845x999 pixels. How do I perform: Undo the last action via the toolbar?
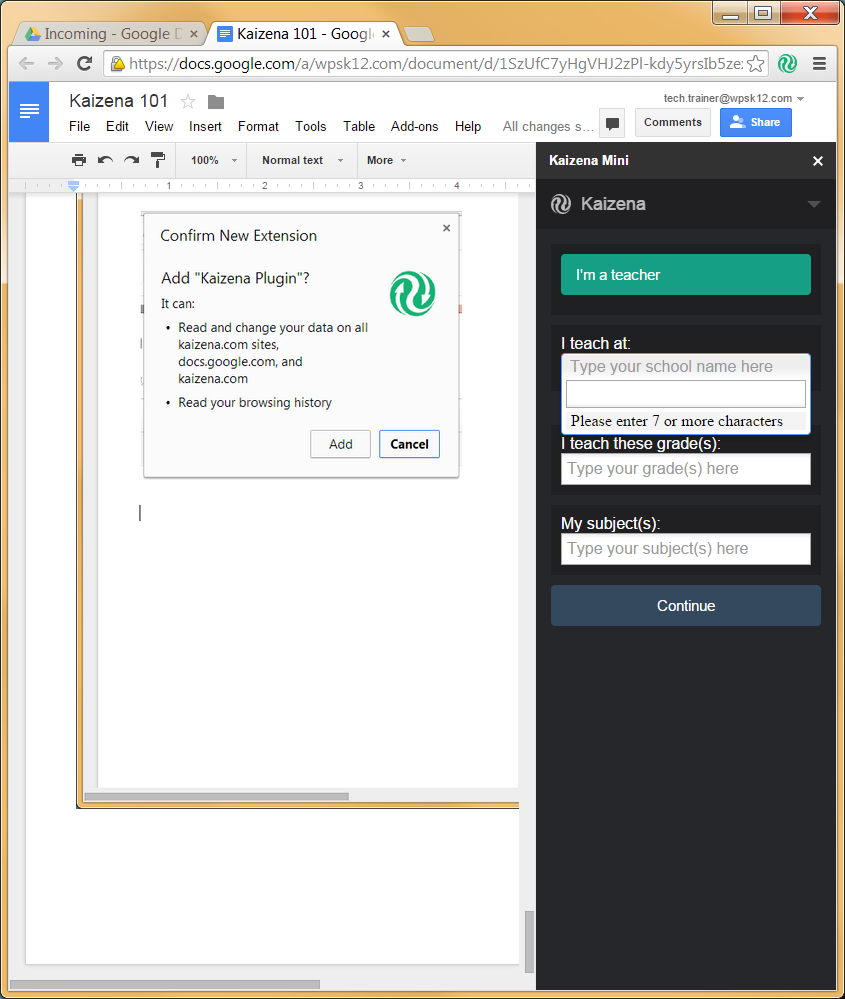coord(105,160)
